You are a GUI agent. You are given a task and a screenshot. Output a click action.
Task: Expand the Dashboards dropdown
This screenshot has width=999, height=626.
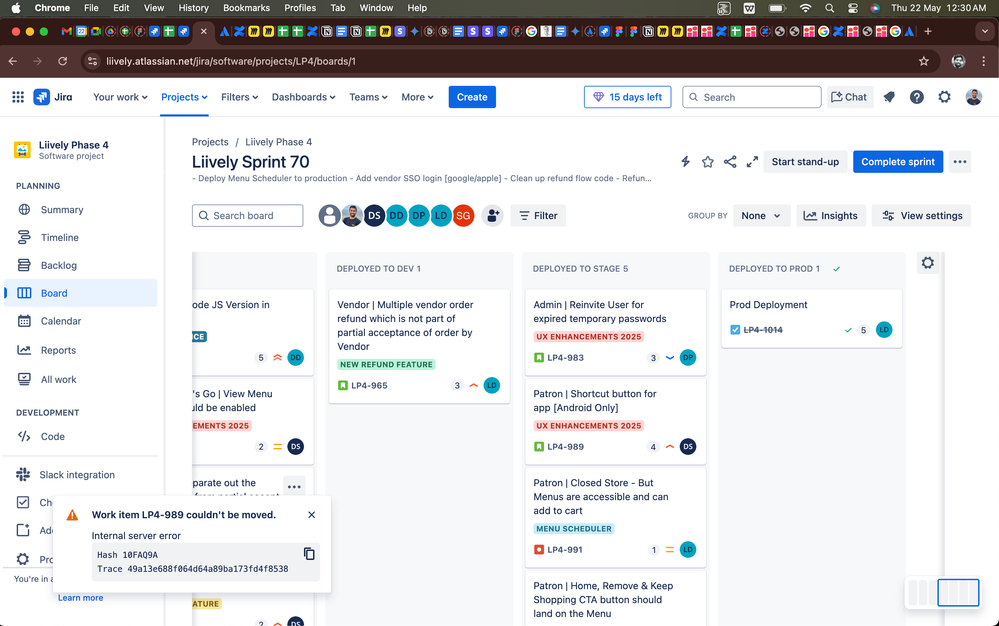(303, 97)
